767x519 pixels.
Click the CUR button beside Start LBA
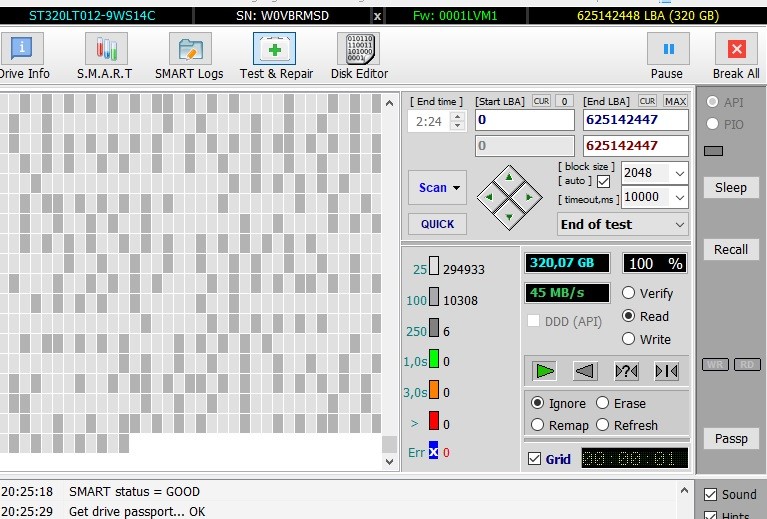point(541,101)
